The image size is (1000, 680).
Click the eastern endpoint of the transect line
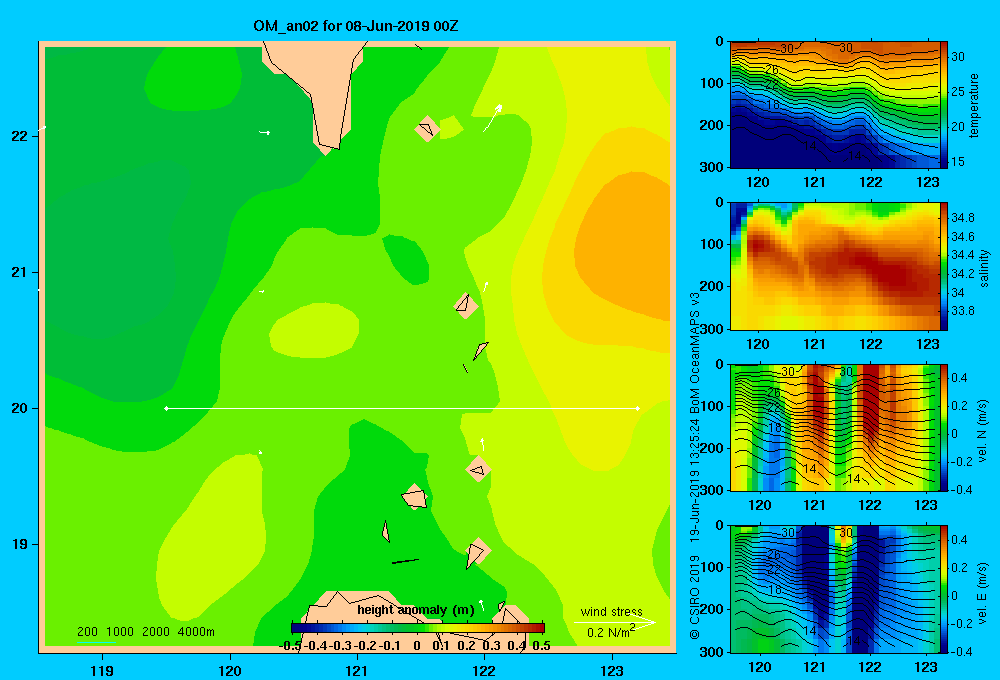click(638, 408)
